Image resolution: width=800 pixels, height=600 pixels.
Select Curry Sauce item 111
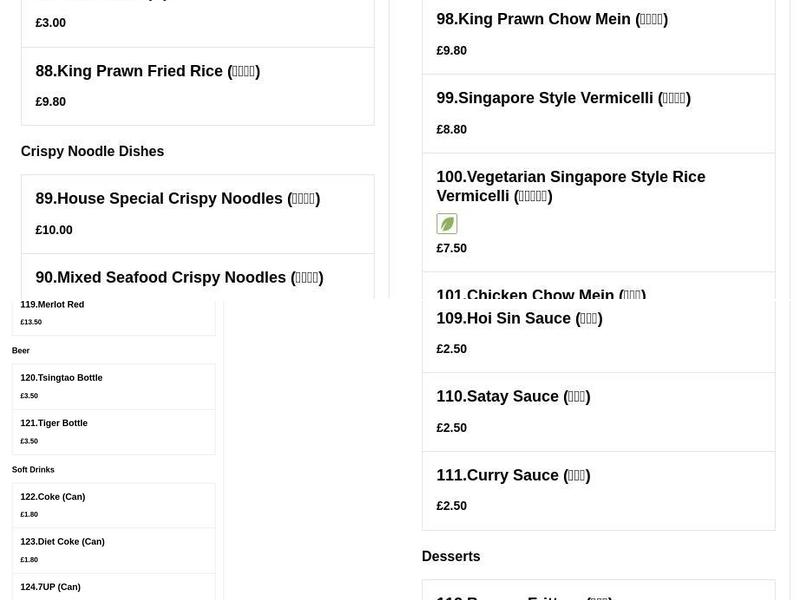click(x=512, y=475)
